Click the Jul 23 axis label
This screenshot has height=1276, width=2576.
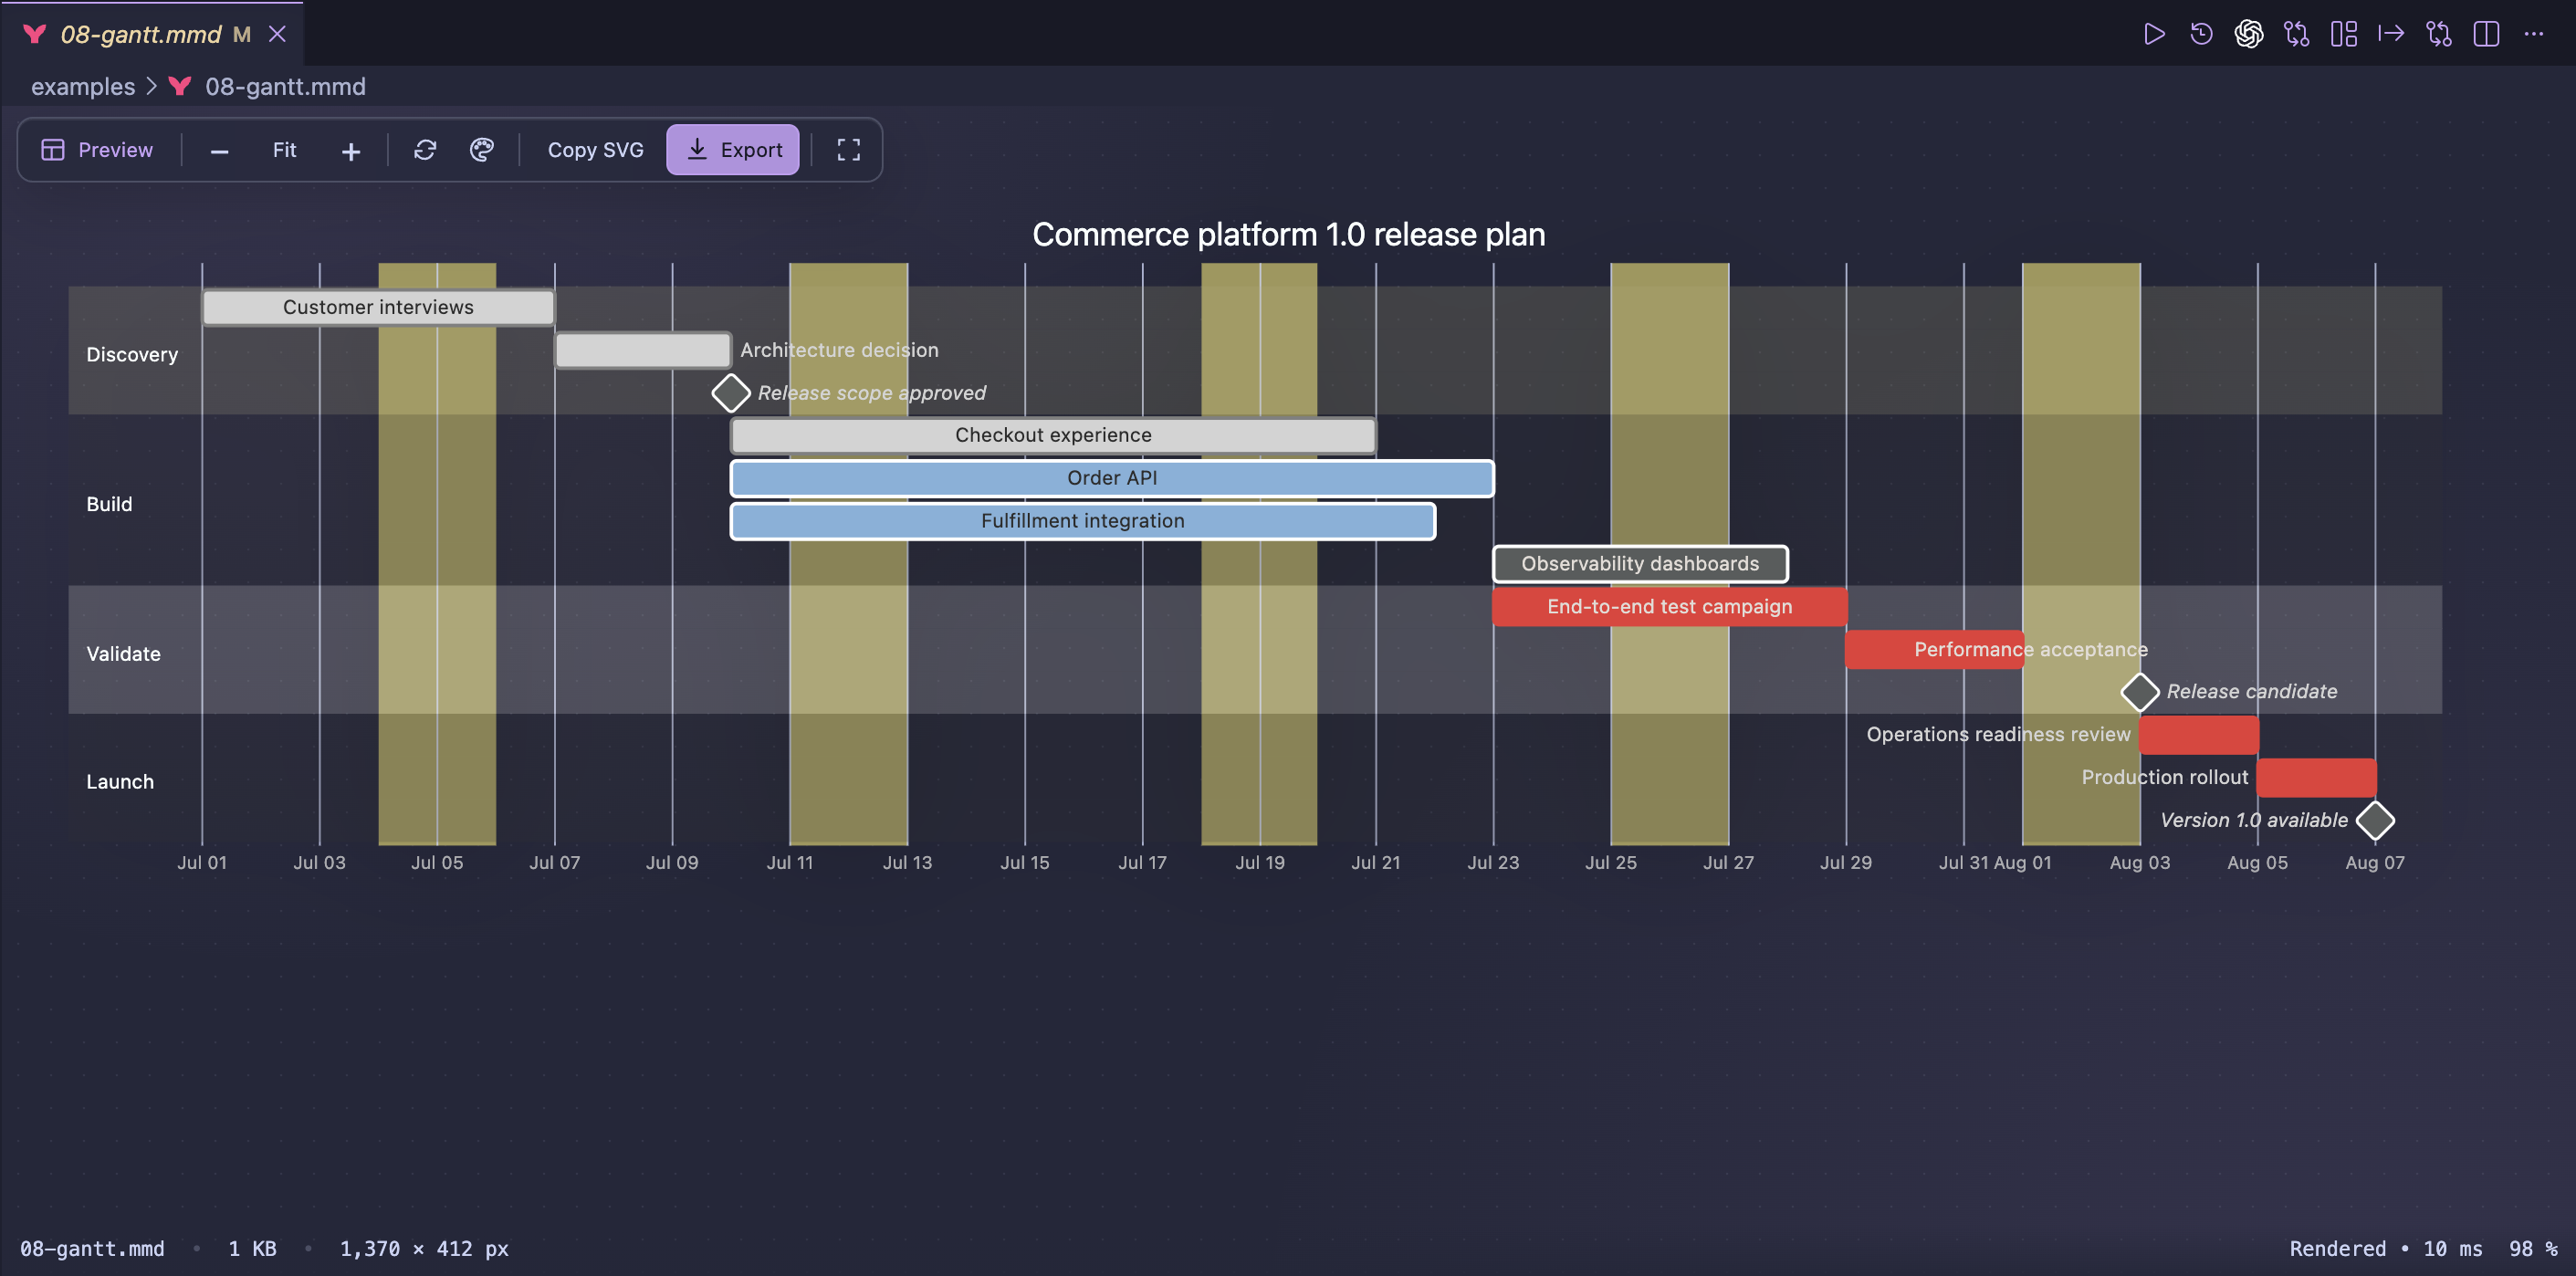[1493, 862]
